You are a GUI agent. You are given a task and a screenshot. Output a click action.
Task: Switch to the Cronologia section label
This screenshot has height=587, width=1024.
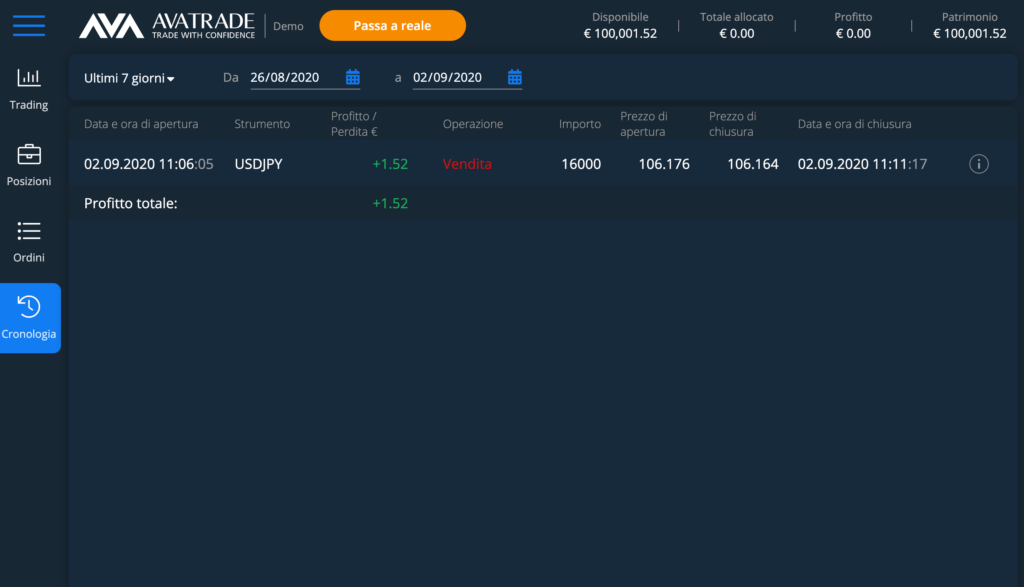[x=30, y=333]
